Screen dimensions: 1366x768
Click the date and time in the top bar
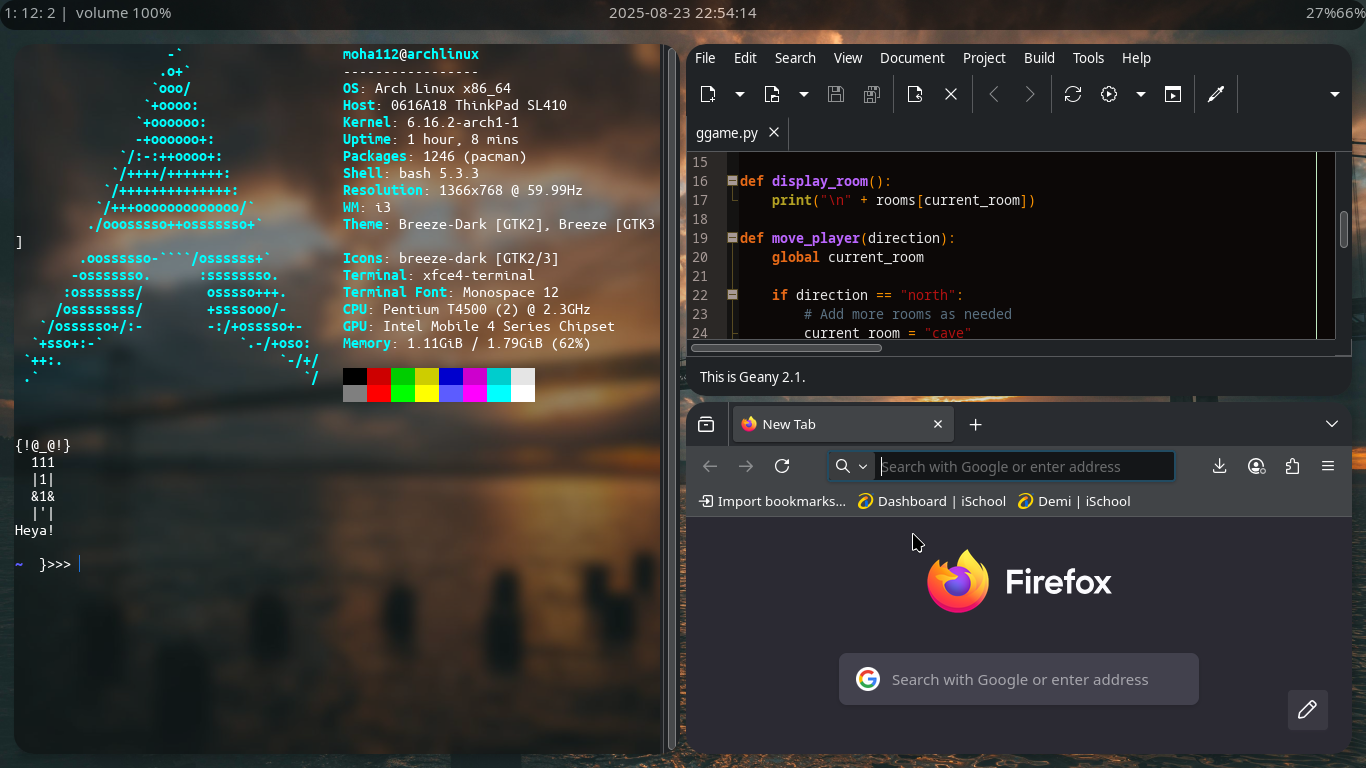(682, 13)
